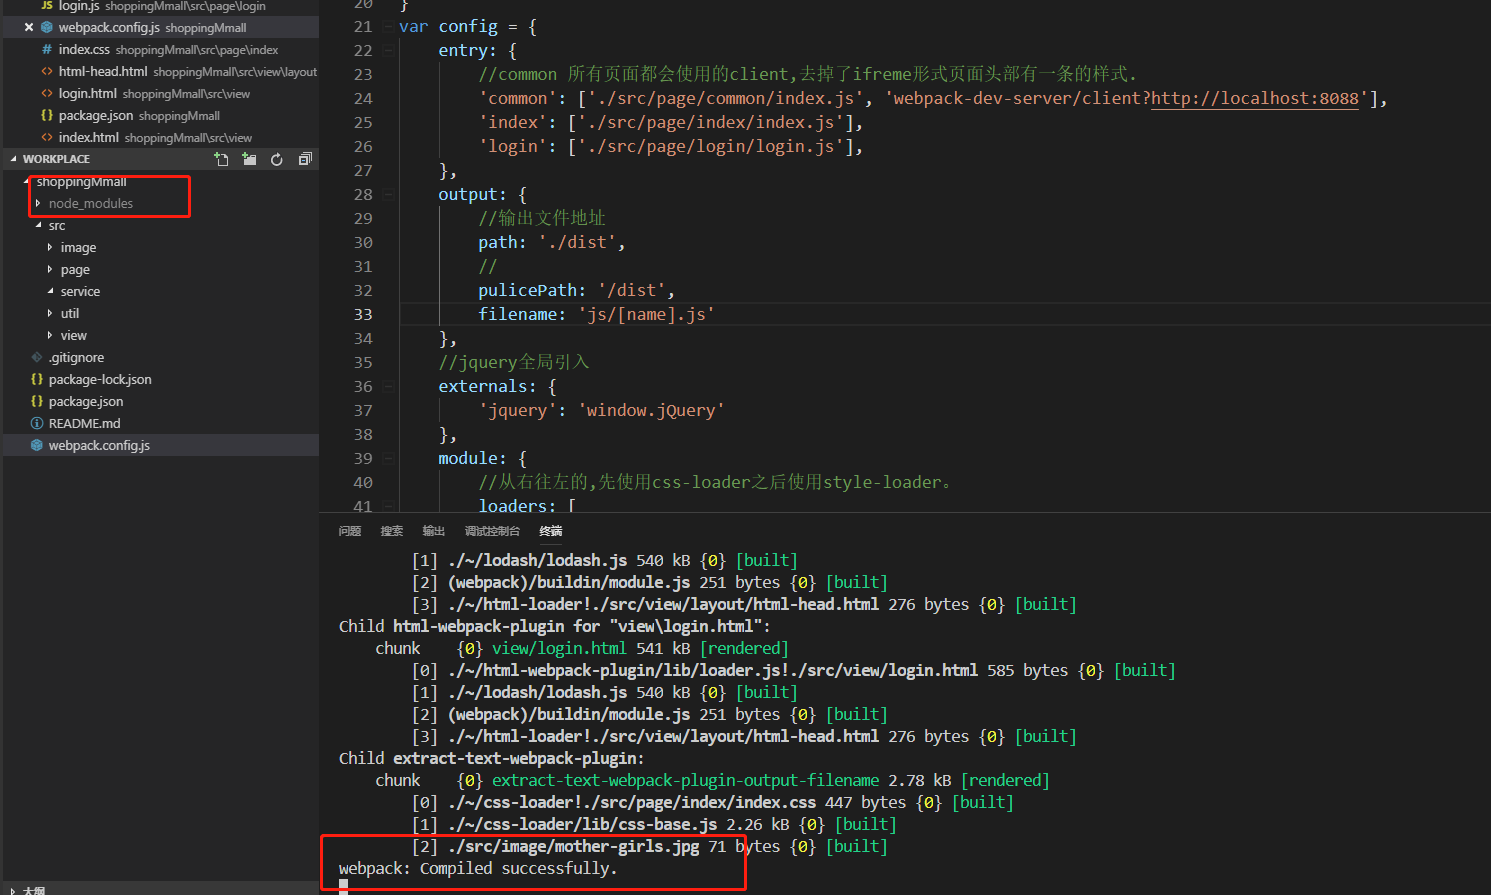
Task: Open .gitignore file in explorer tree
Action: (76, 357)
